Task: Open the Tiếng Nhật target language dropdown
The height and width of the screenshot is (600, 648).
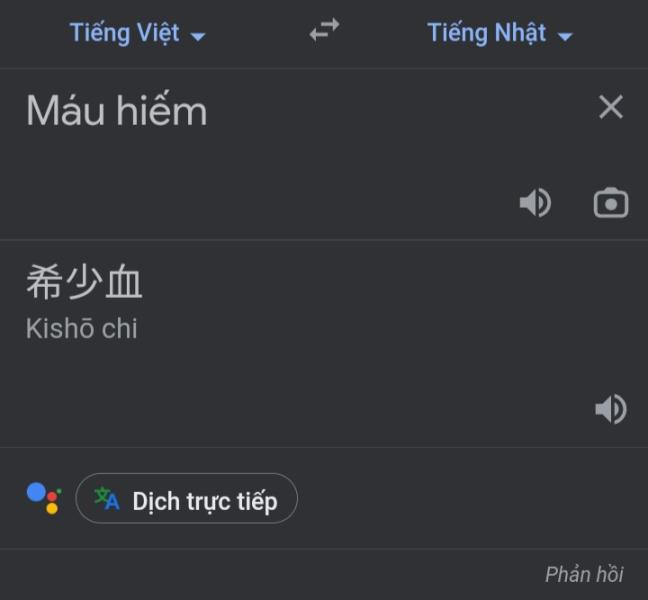Action: (500, 33)
